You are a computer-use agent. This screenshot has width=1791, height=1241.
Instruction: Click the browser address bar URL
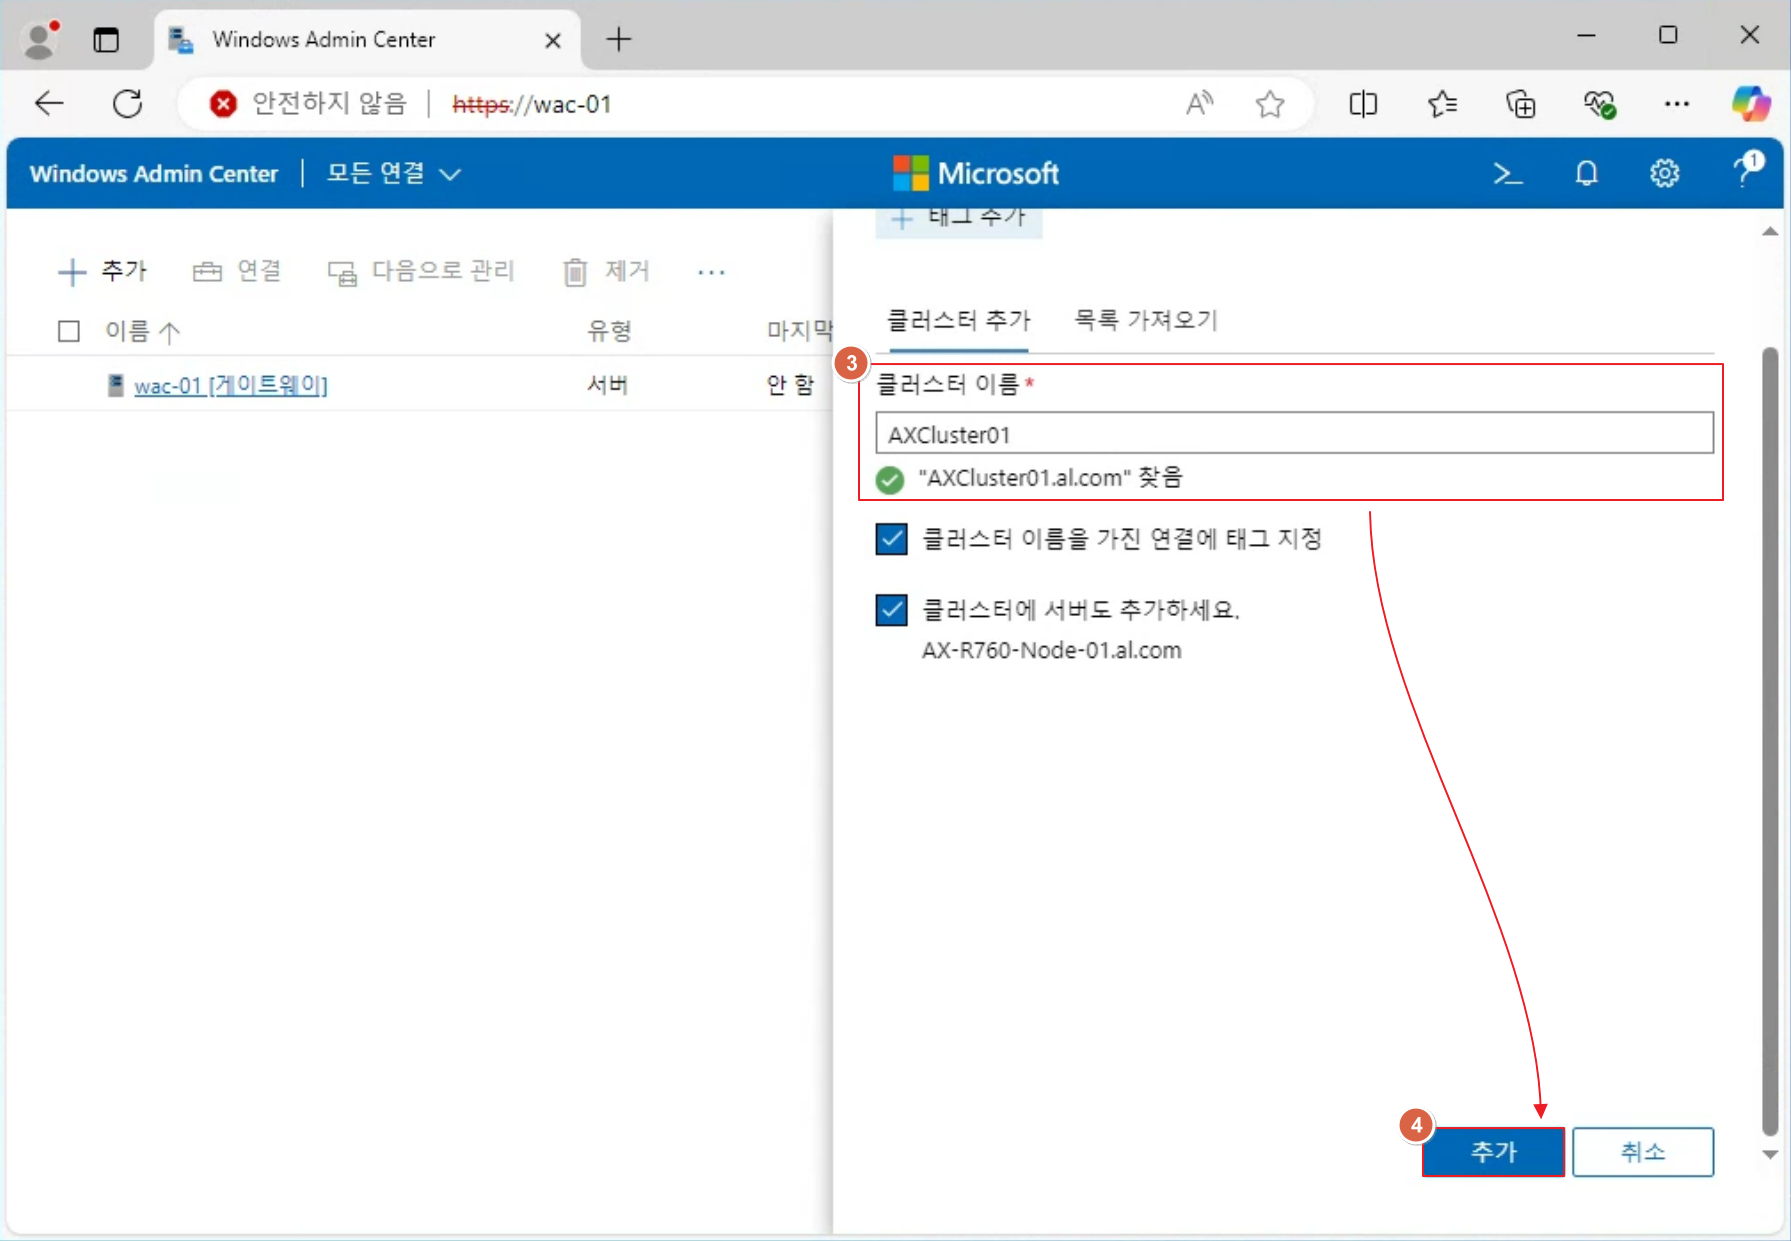pos(531,104)
